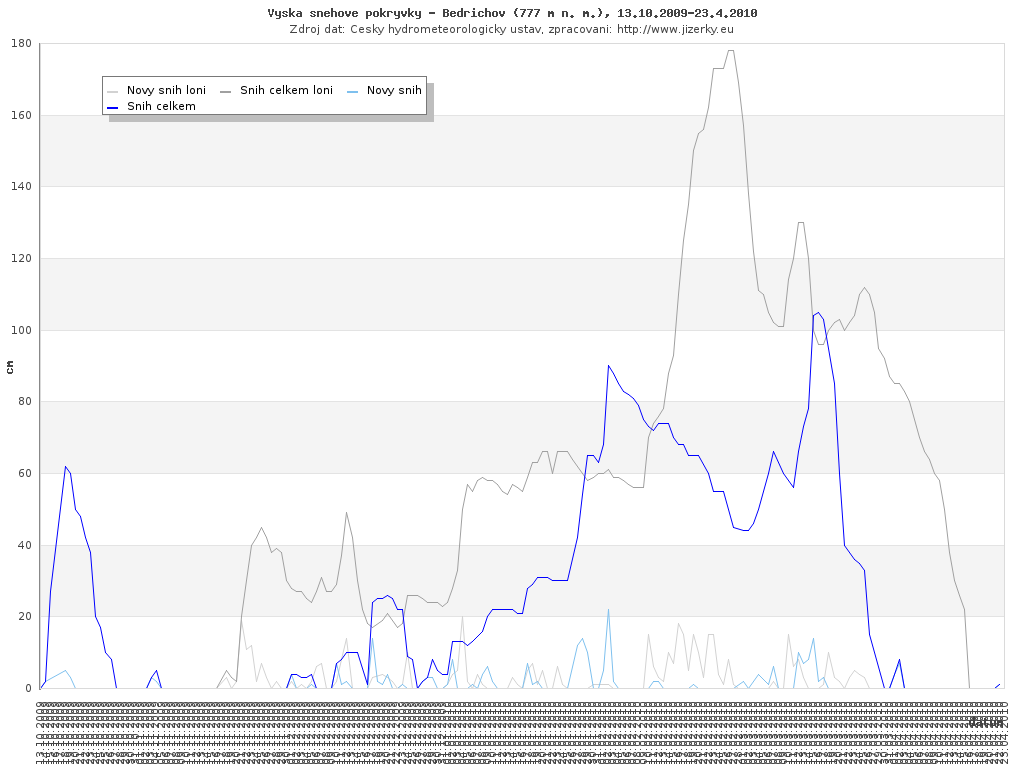Click the 'cm' y-axis unit label
This screenshot has width=1024, height=768.
(10, 367)
